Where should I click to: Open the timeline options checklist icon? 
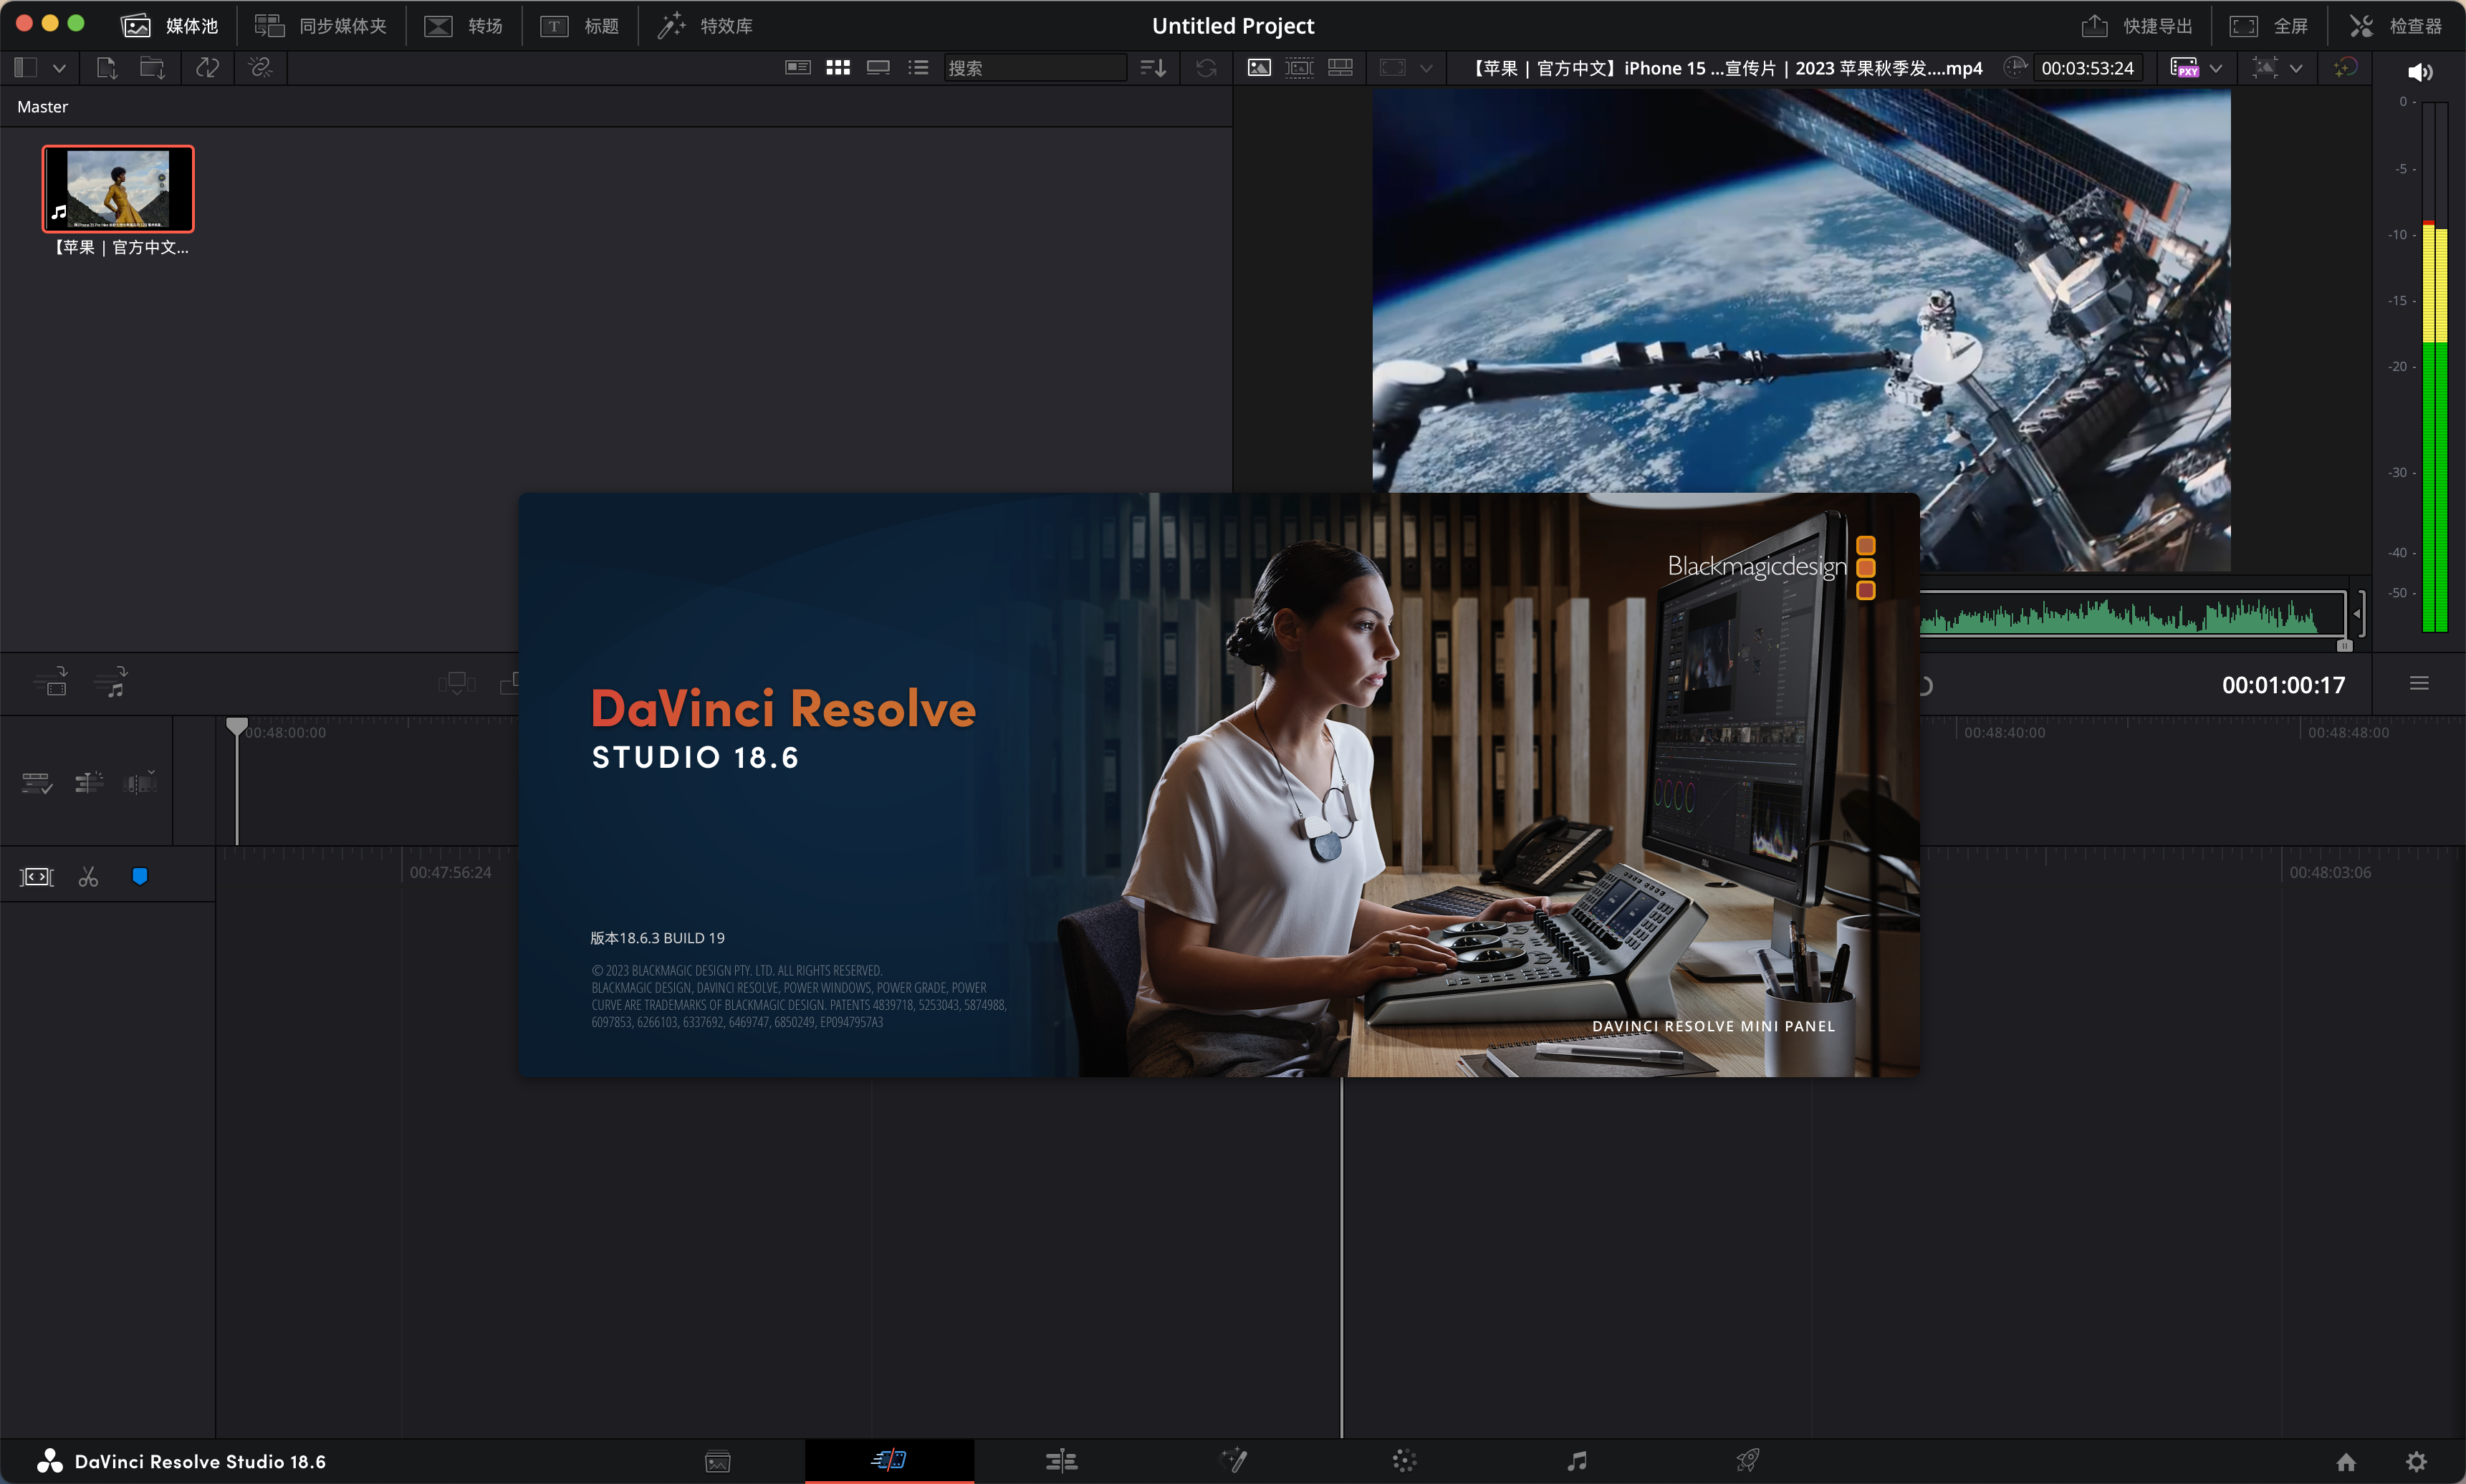[37, 783]
